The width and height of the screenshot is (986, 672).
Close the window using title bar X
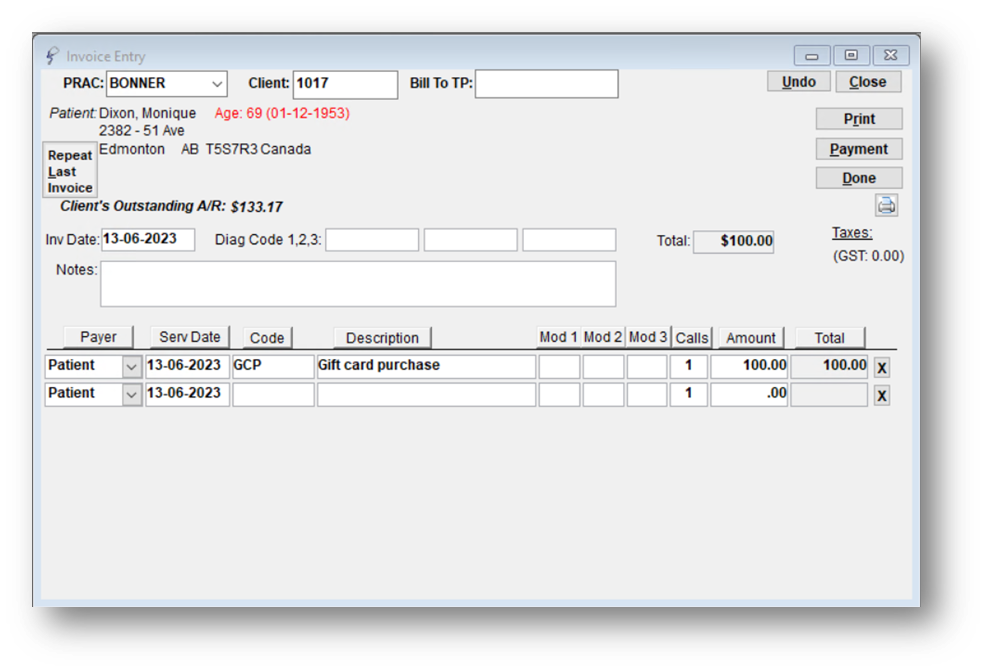890,55
